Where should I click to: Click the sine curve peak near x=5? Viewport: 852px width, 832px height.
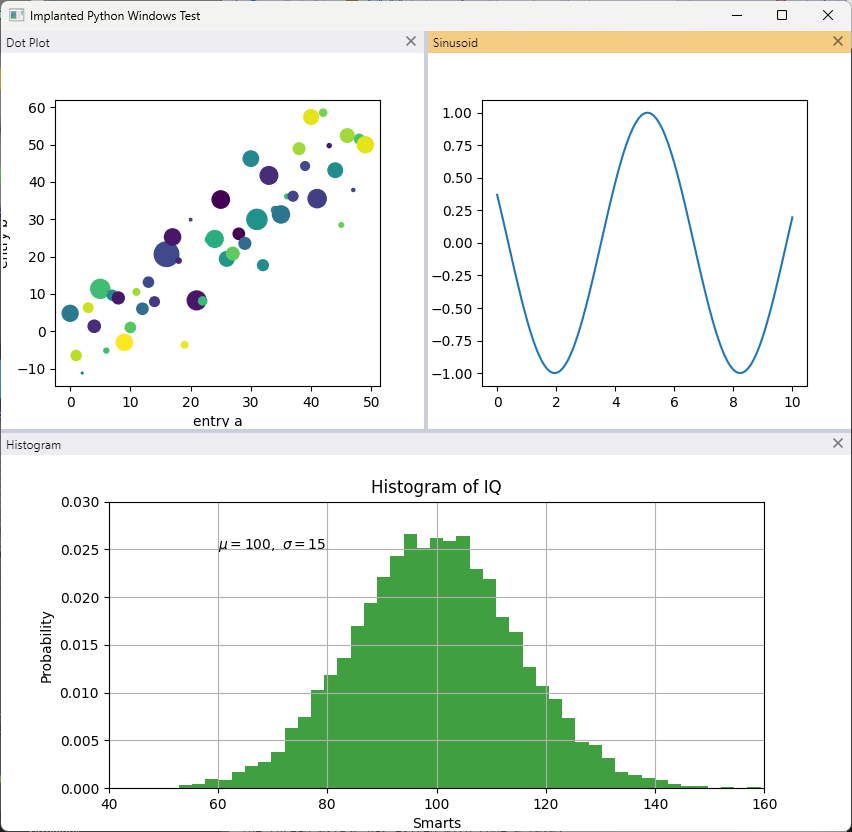point(647,113)
